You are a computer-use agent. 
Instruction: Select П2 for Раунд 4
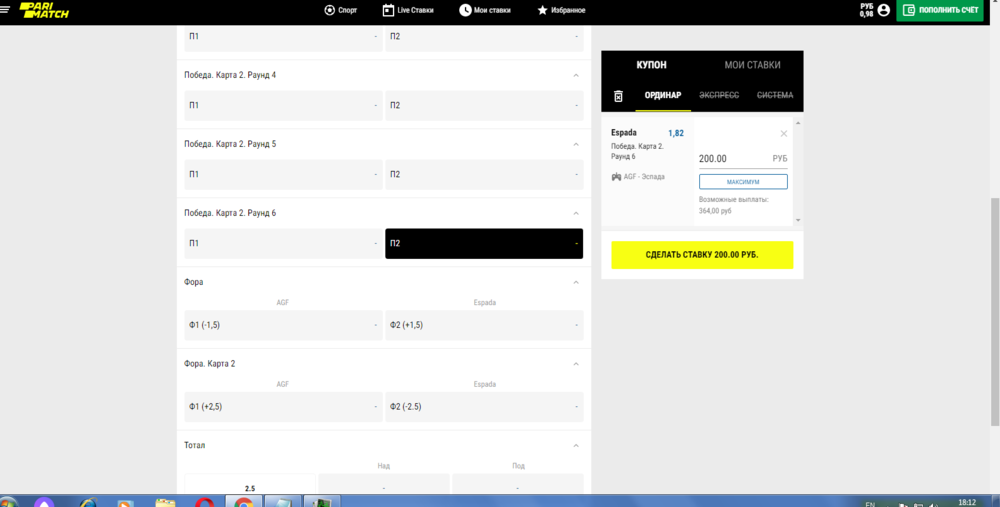coord(484,105)
